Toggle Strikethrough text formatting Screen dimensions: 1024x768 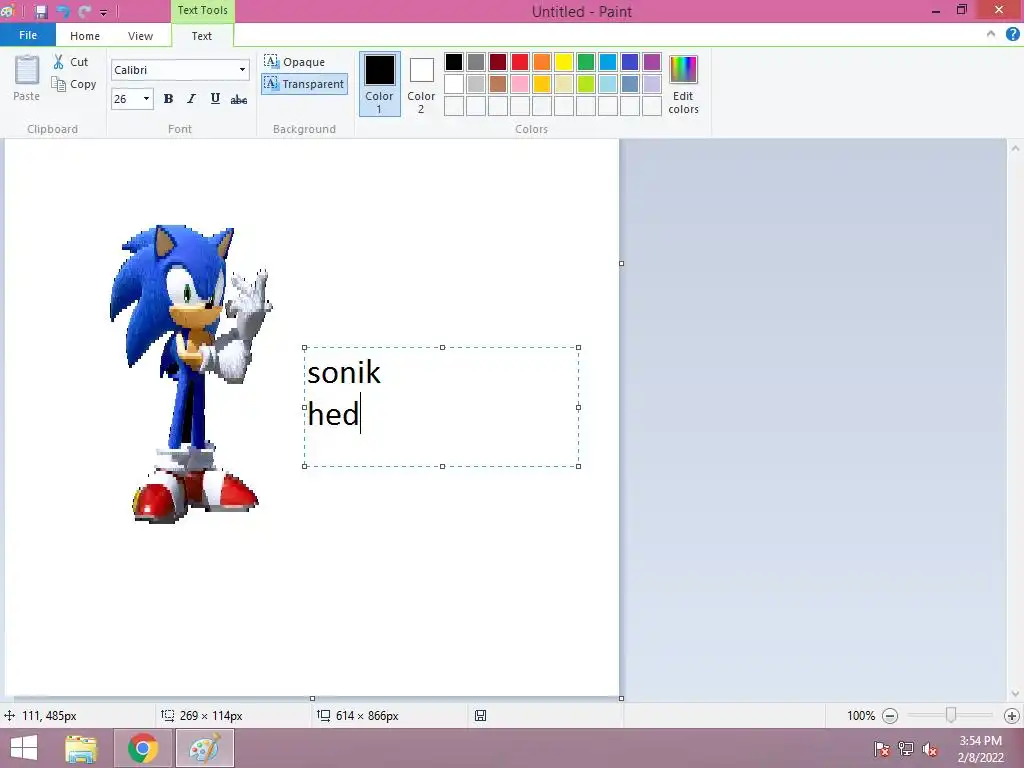click(x=238, y=99)
